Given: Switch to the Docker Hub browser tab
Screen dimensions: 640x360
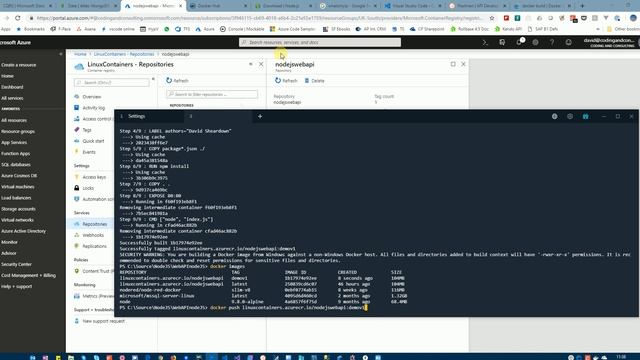Looking at the screenshot, I should pos(218,6).
